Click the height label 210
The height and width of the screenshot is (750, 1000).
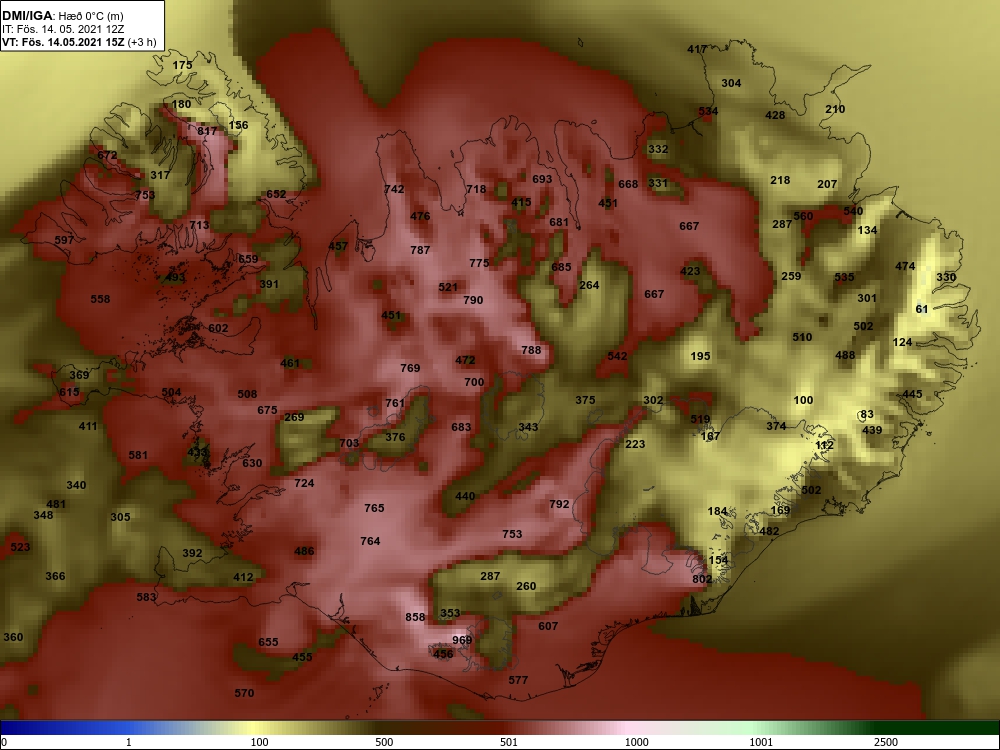point(835,109)
